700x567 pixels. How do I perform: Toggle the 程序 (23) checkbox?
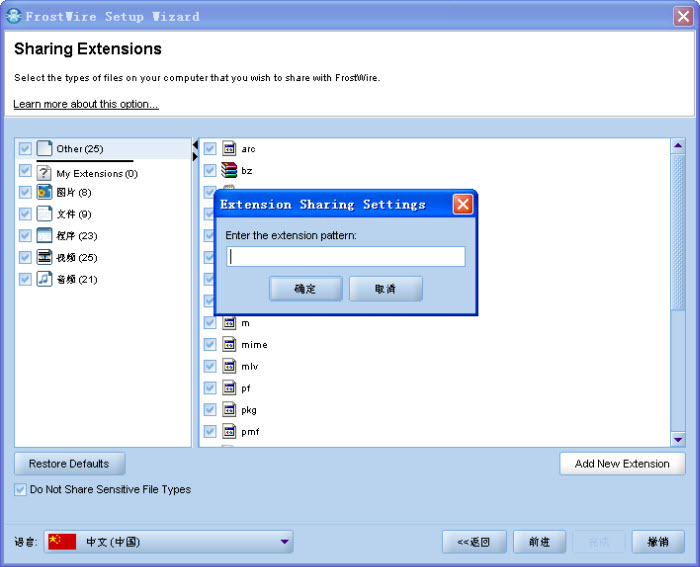(25, 235)
